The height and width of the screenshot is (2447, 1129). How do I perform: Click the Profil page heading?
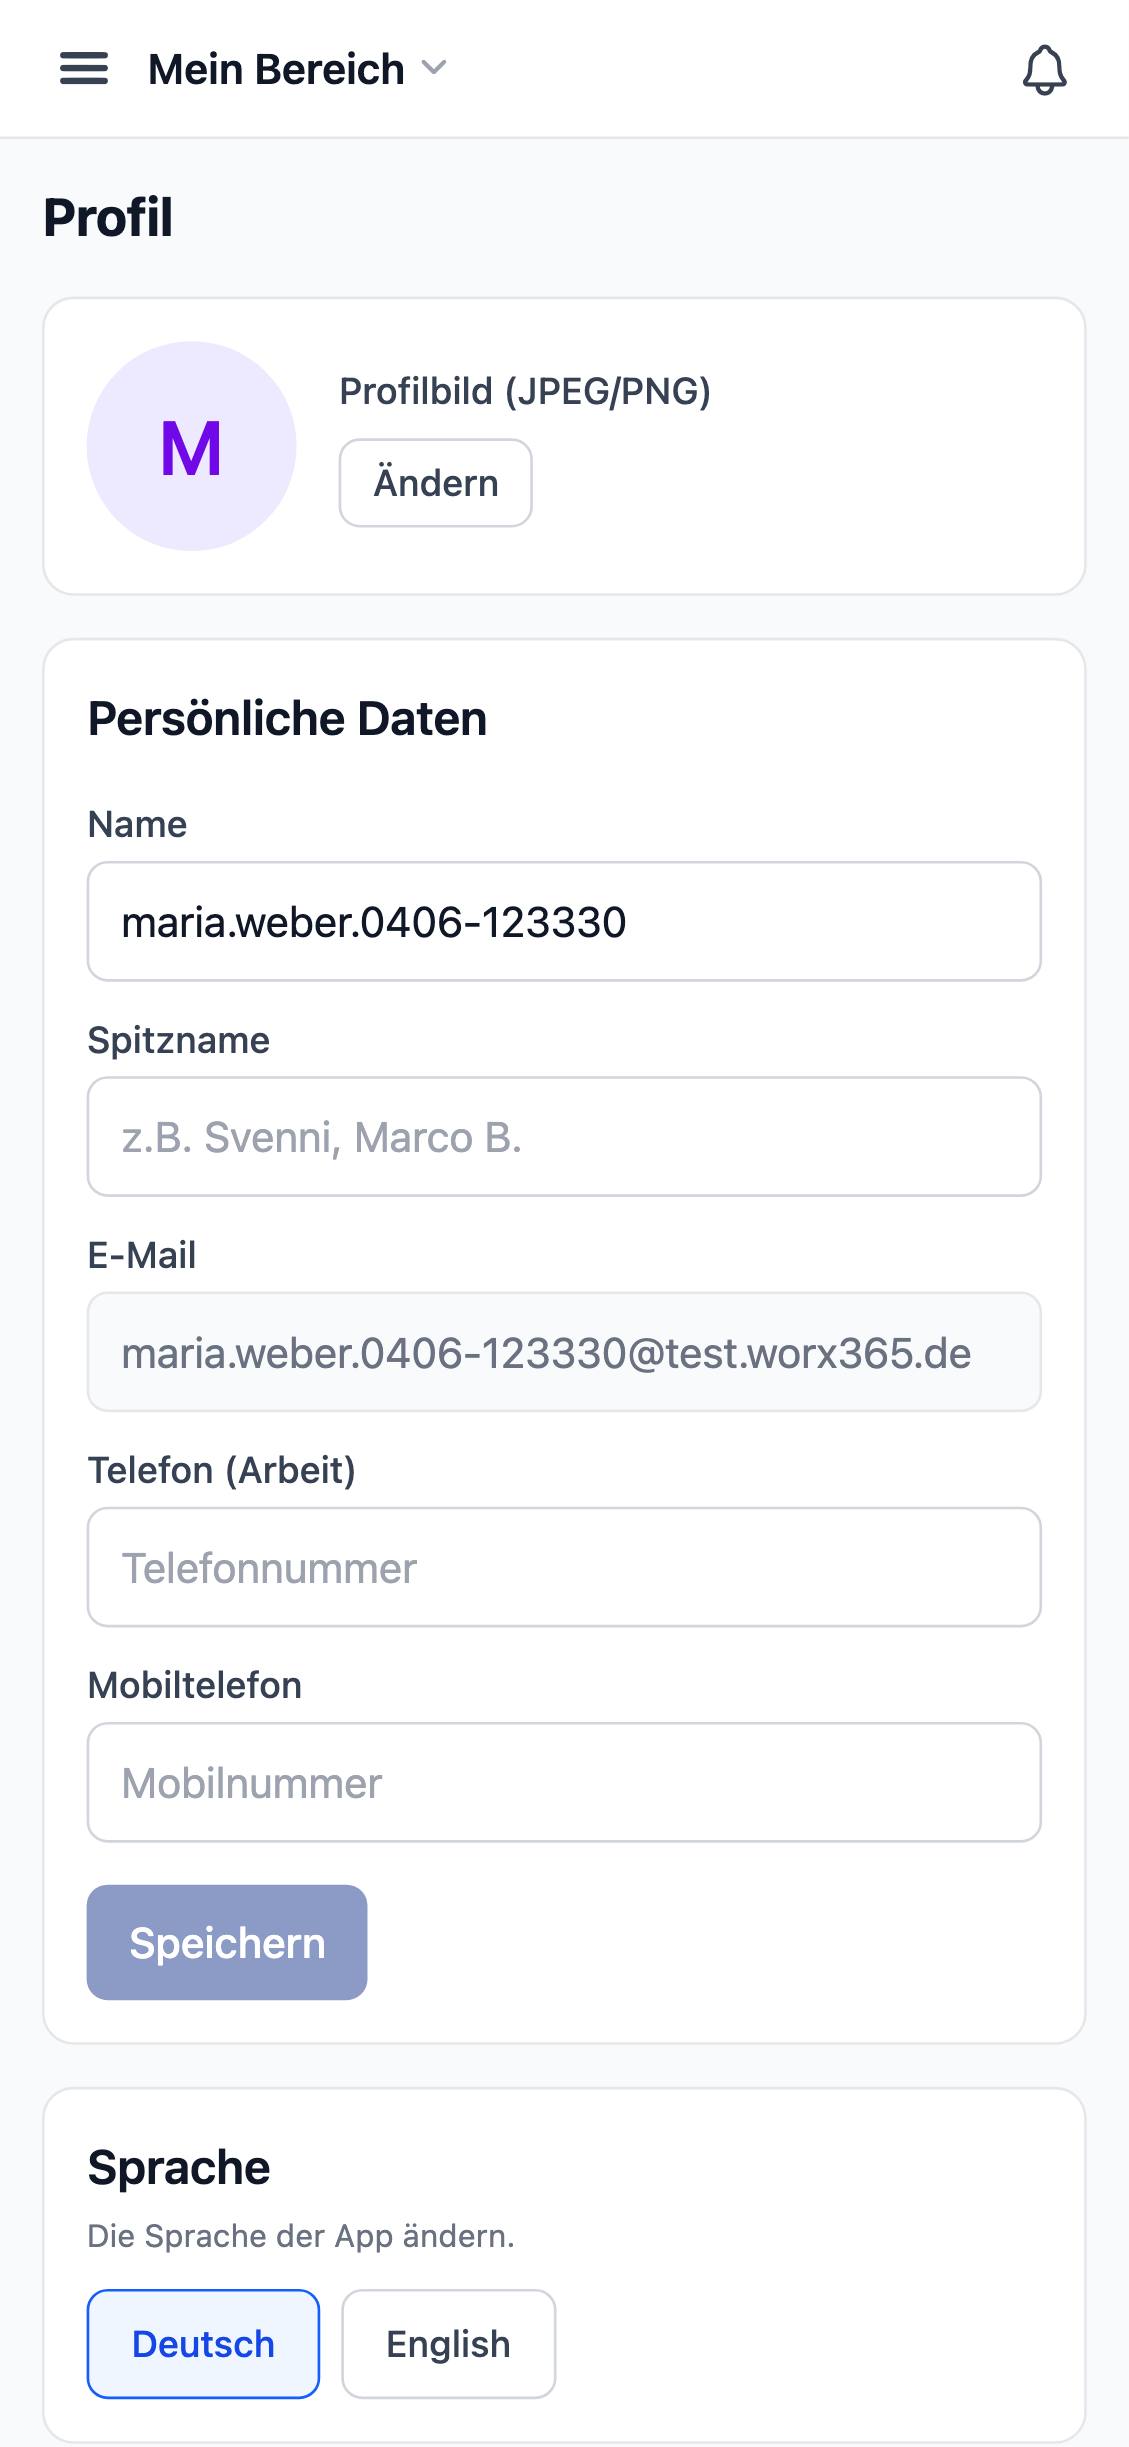pos(108,217)
